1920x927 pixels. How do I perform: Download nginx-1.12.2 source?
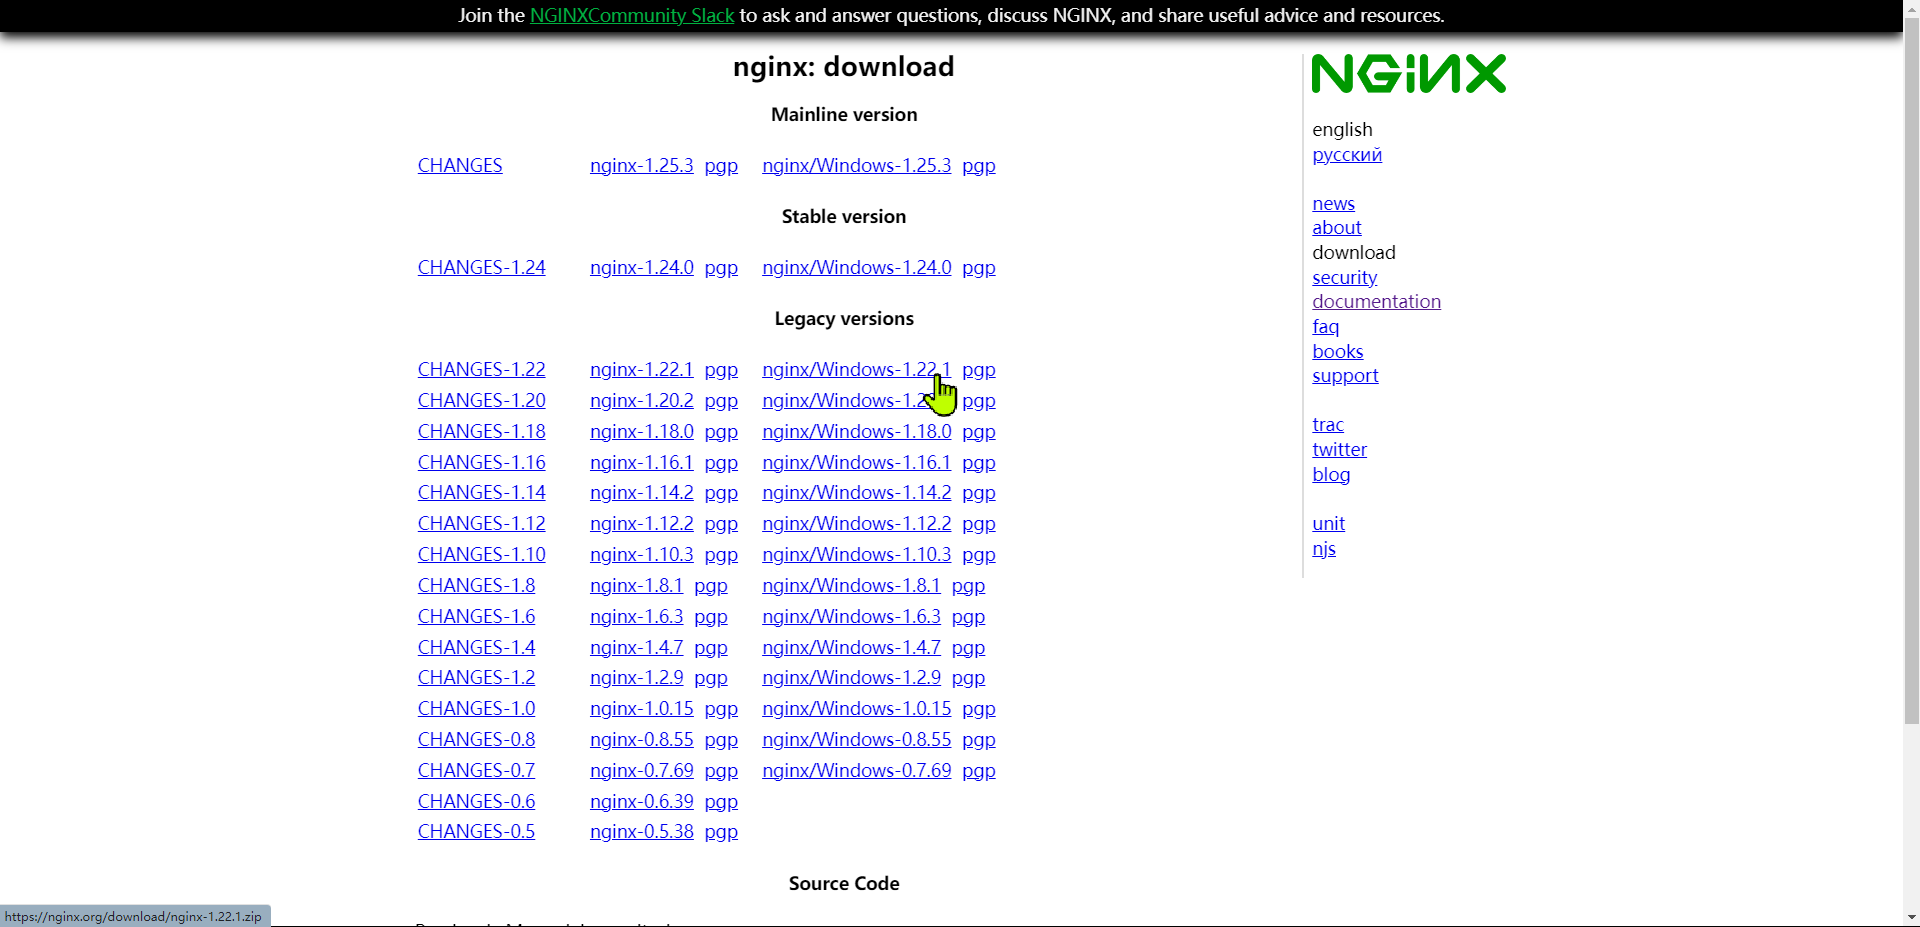point(642,524)
